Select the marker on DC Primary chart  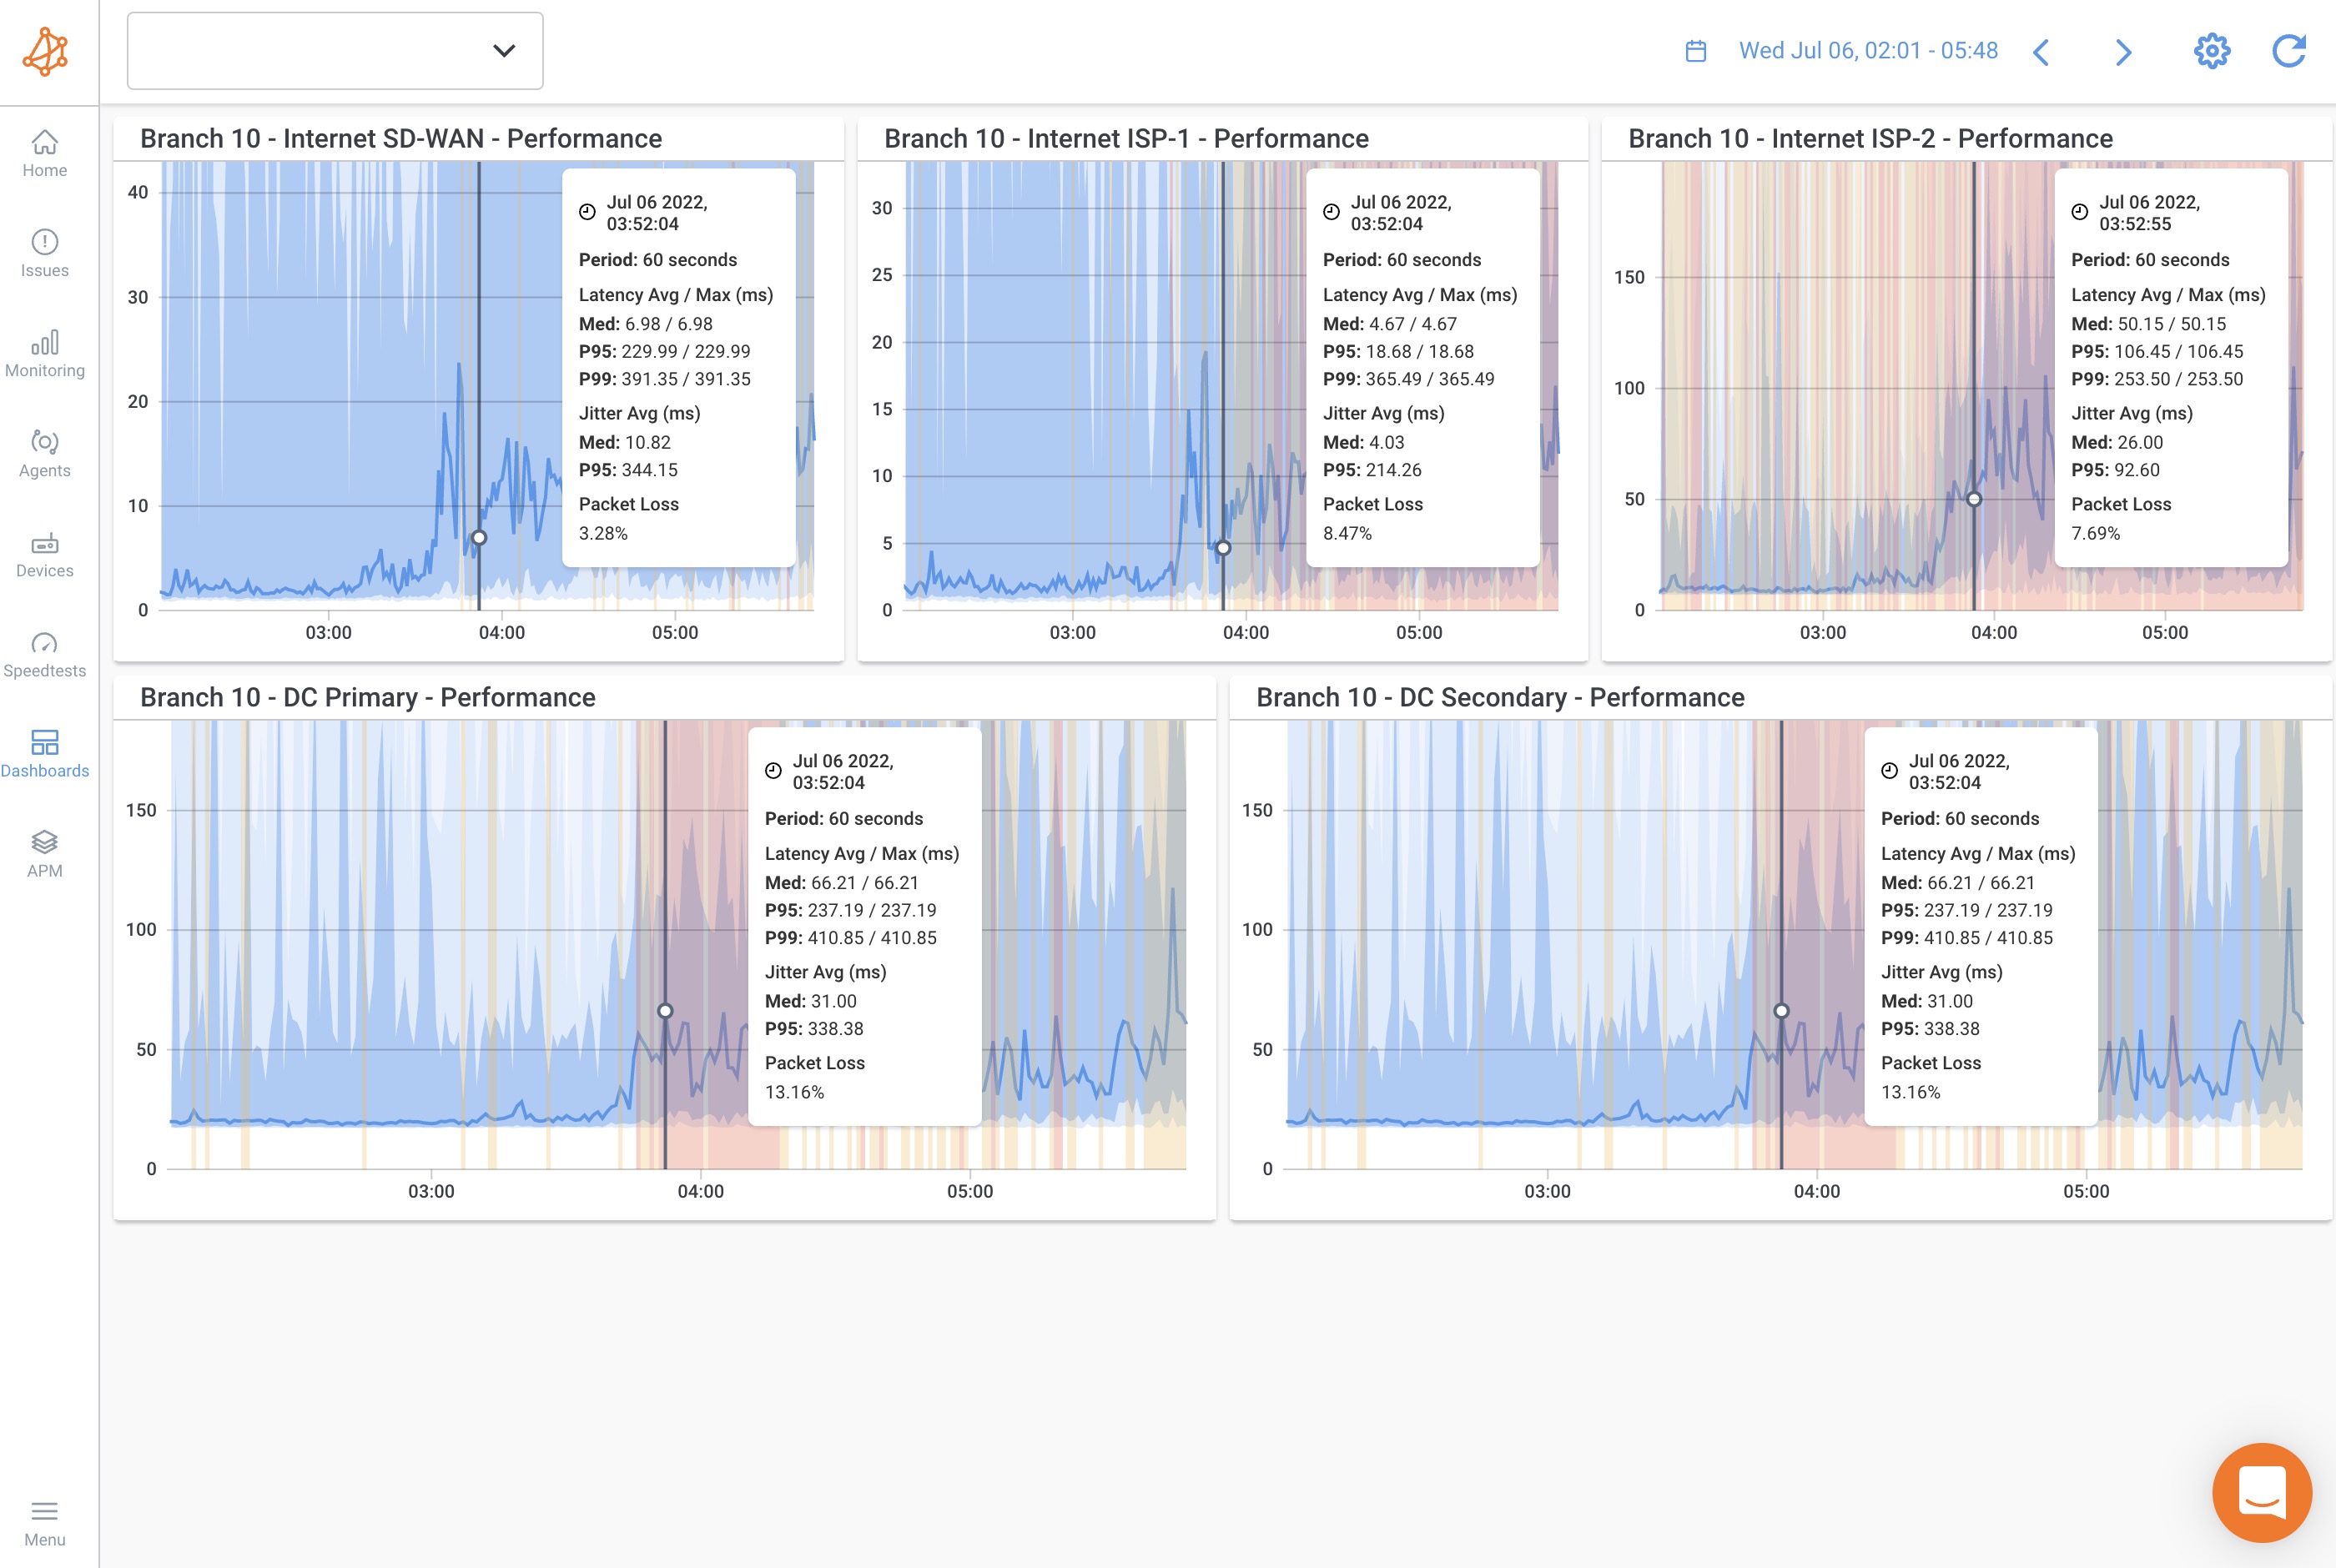point(665,1010)
